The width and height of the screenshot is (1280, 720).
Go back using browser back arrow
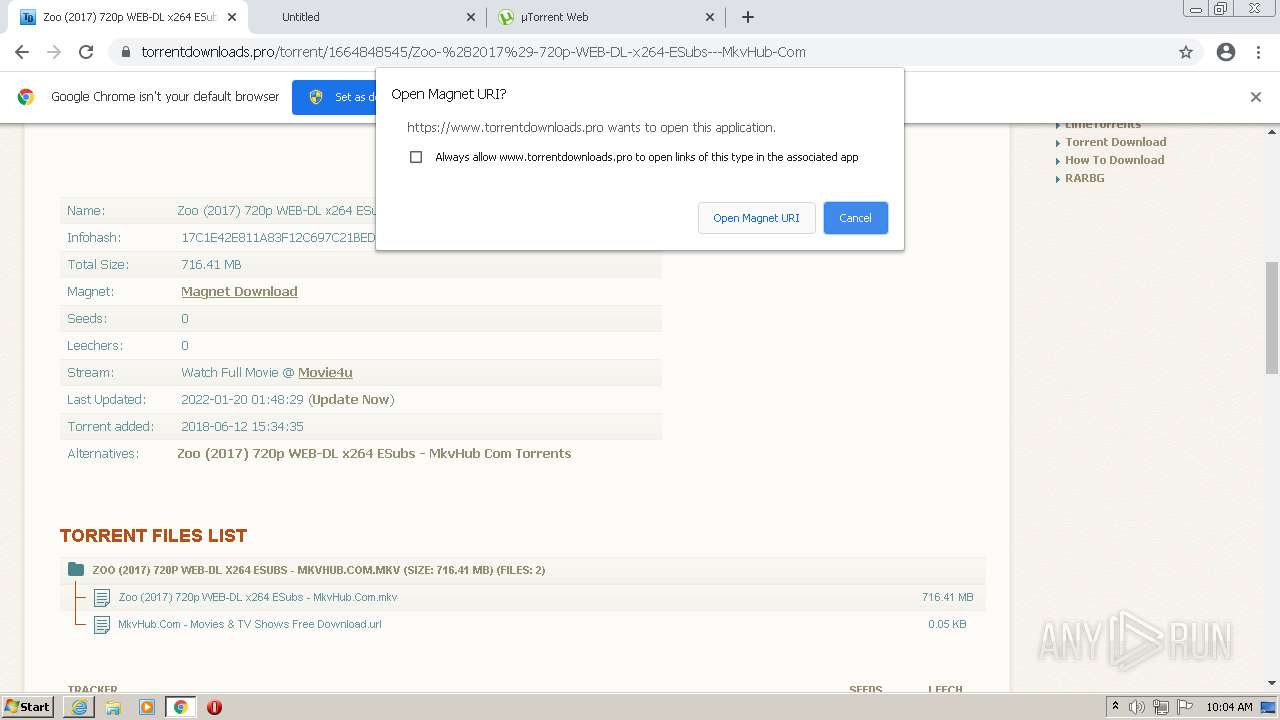[x=22, y=52]
